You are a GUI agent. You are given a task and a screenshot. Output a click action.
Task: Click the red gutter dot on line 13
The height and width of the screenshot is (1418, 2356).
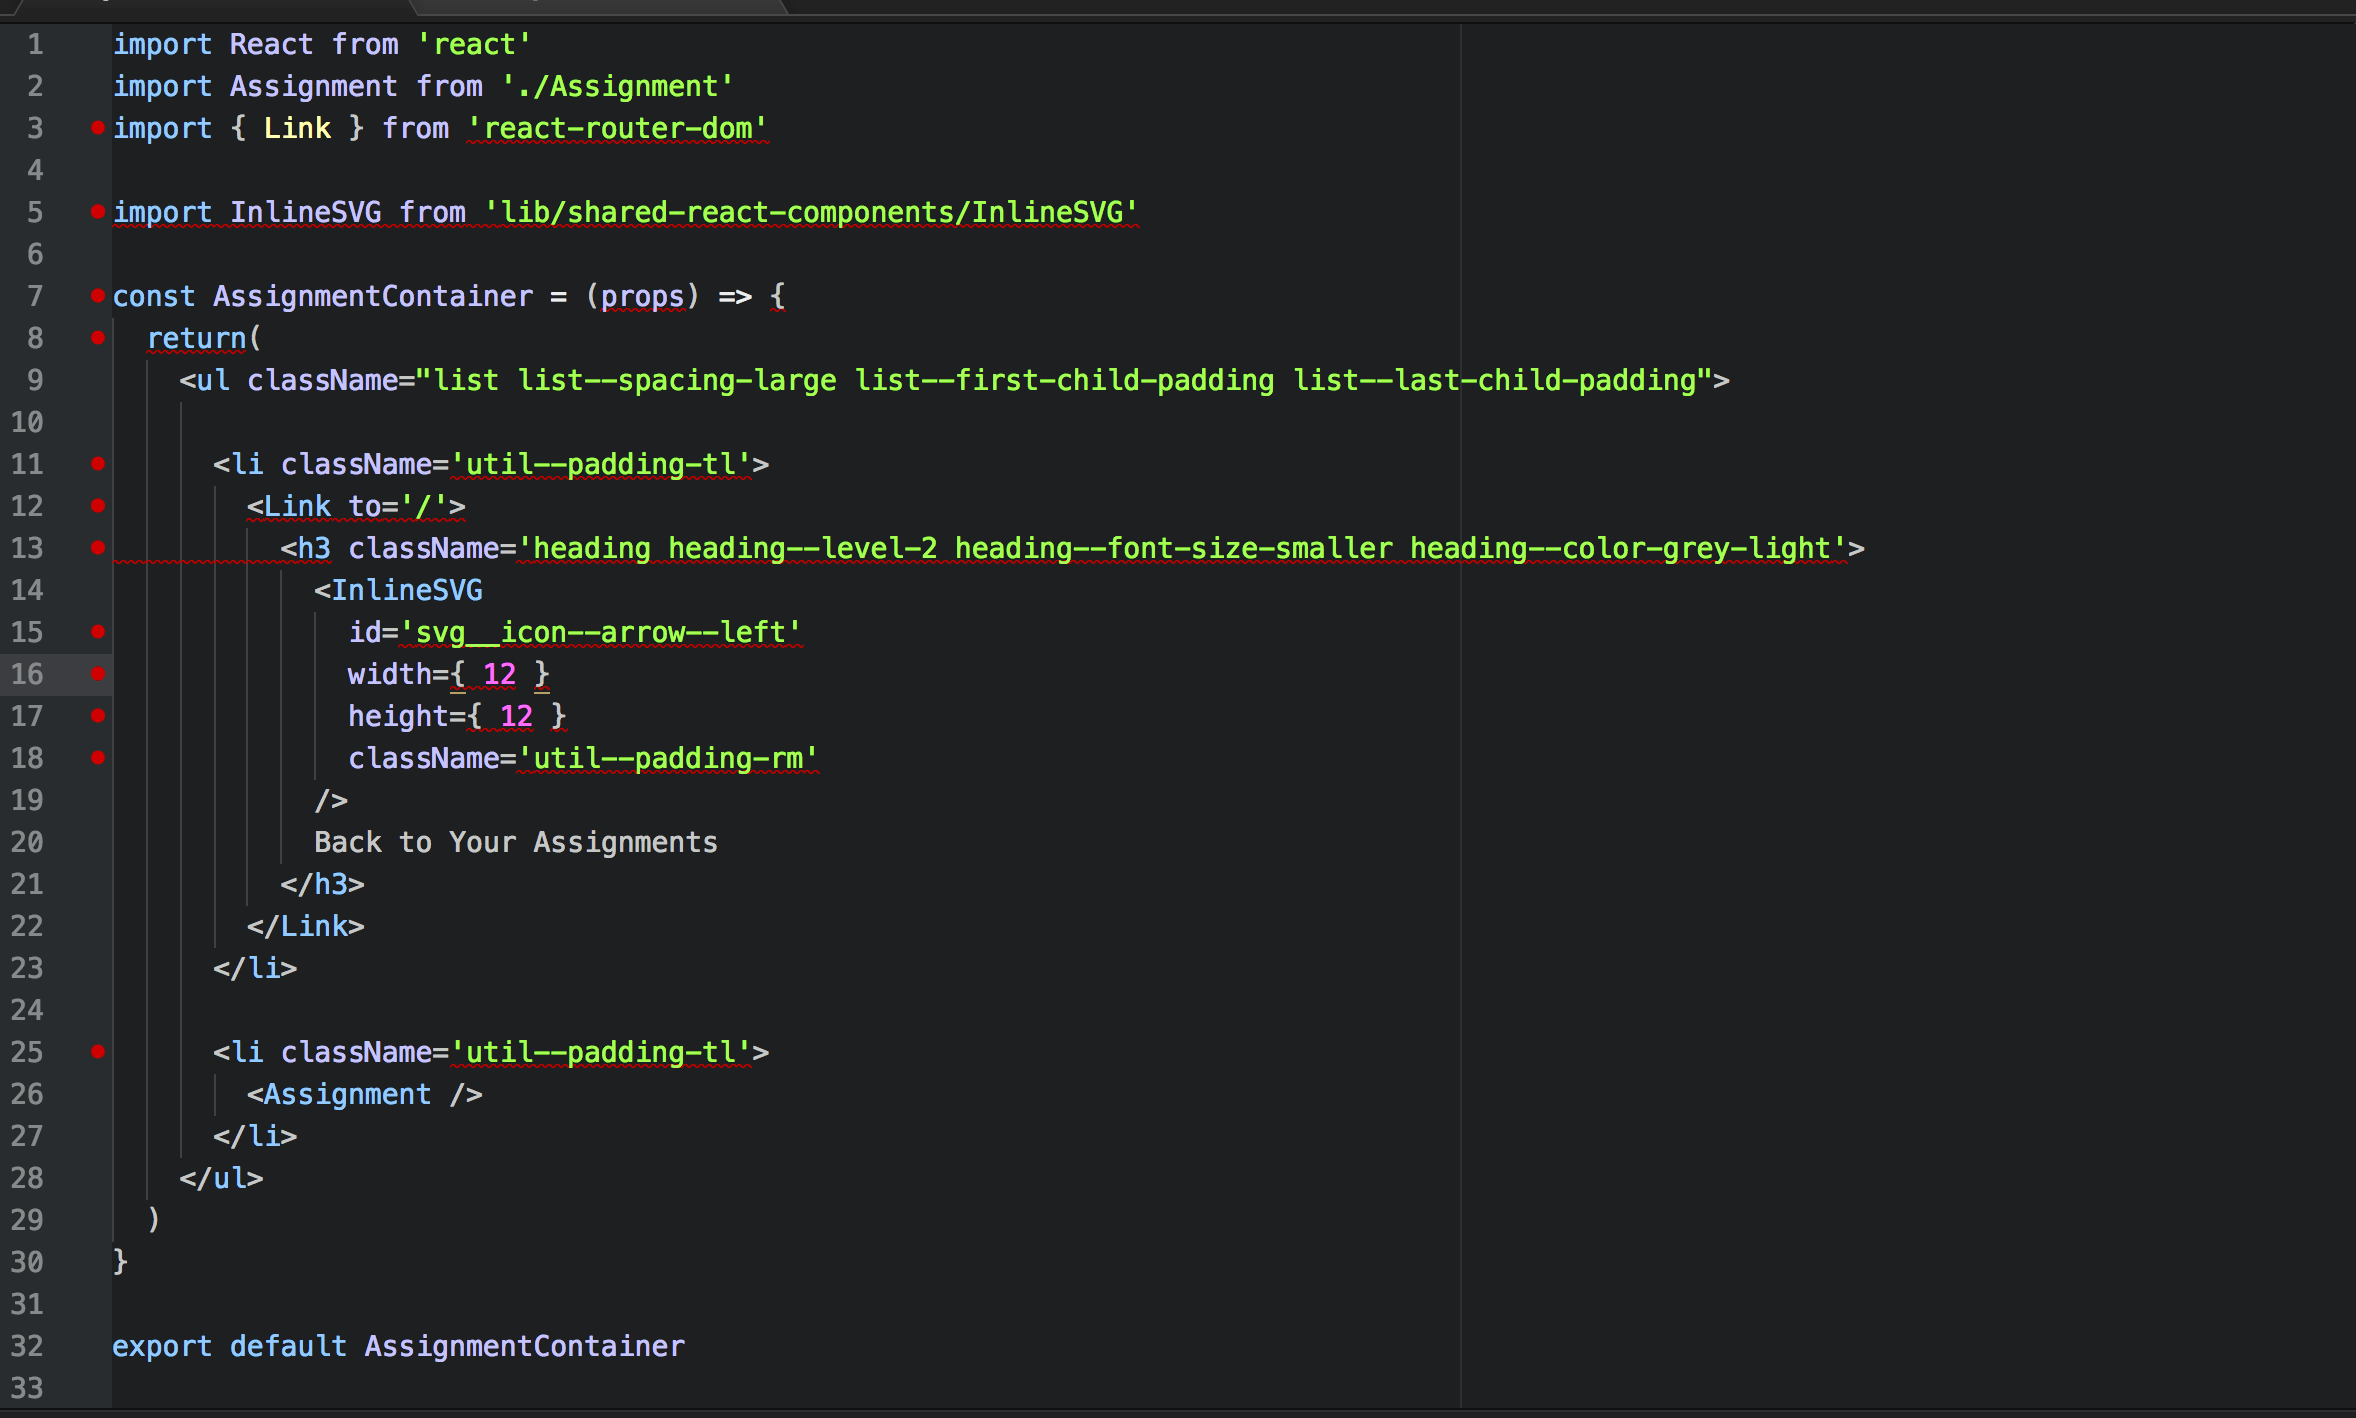pyautogui.click(x=98, y=548)
